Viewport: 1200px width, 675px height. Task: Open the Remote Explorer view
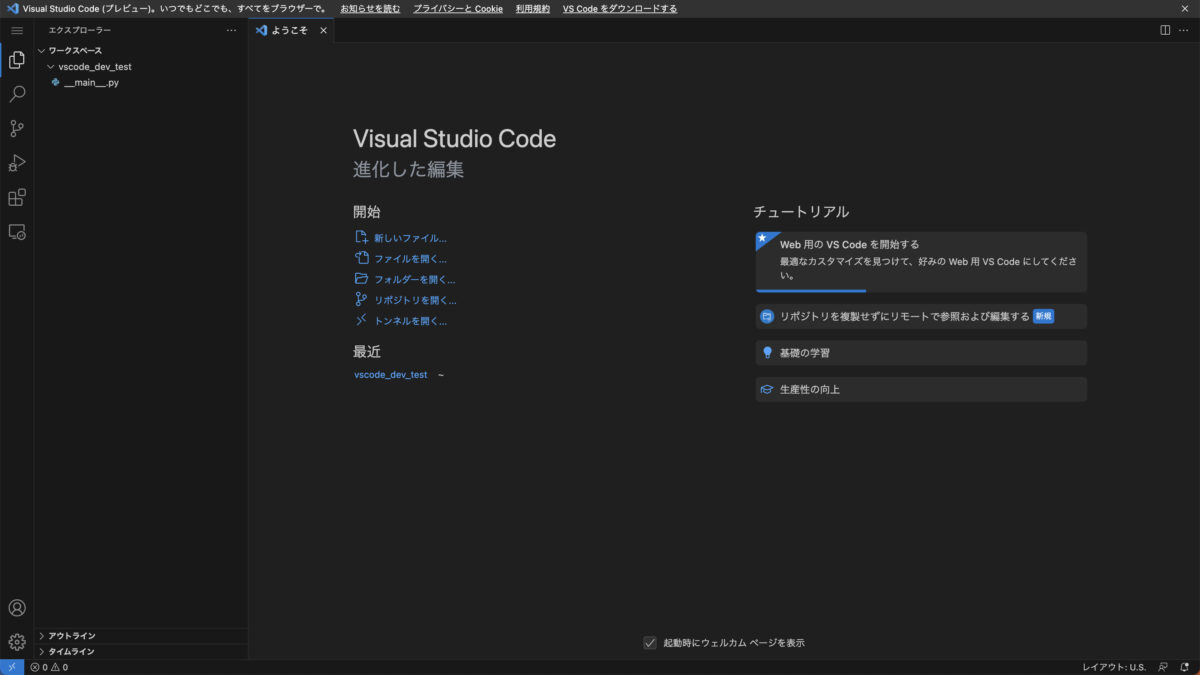16,231
